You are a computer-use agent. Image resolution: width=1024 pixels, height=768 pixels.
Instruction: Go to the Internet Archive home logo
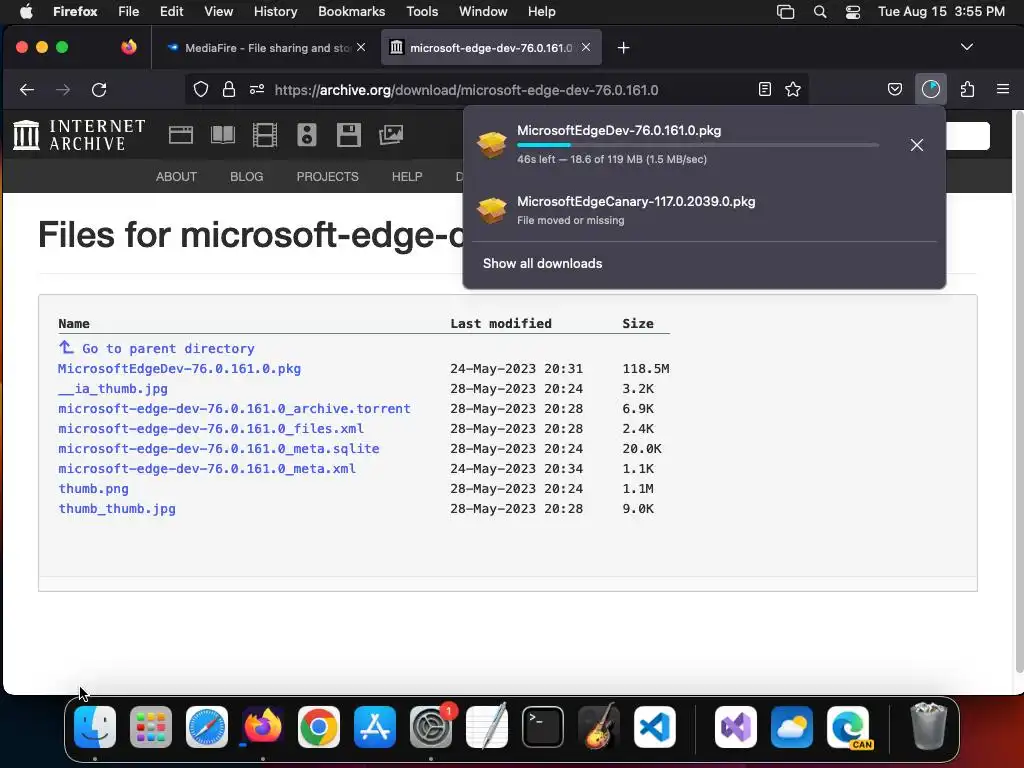(x=79, y=135)
